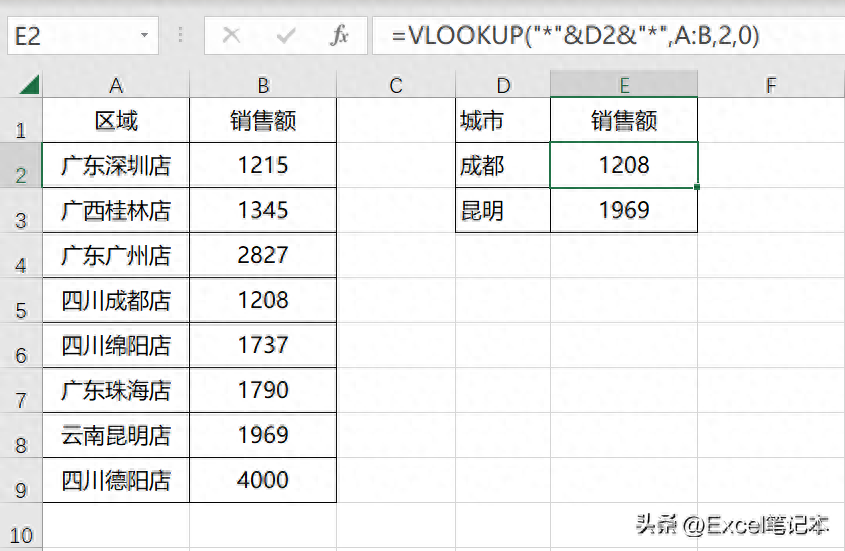Click cell with value 4000
This screenshot has width=845, height=551.
[x=263, y=480]
